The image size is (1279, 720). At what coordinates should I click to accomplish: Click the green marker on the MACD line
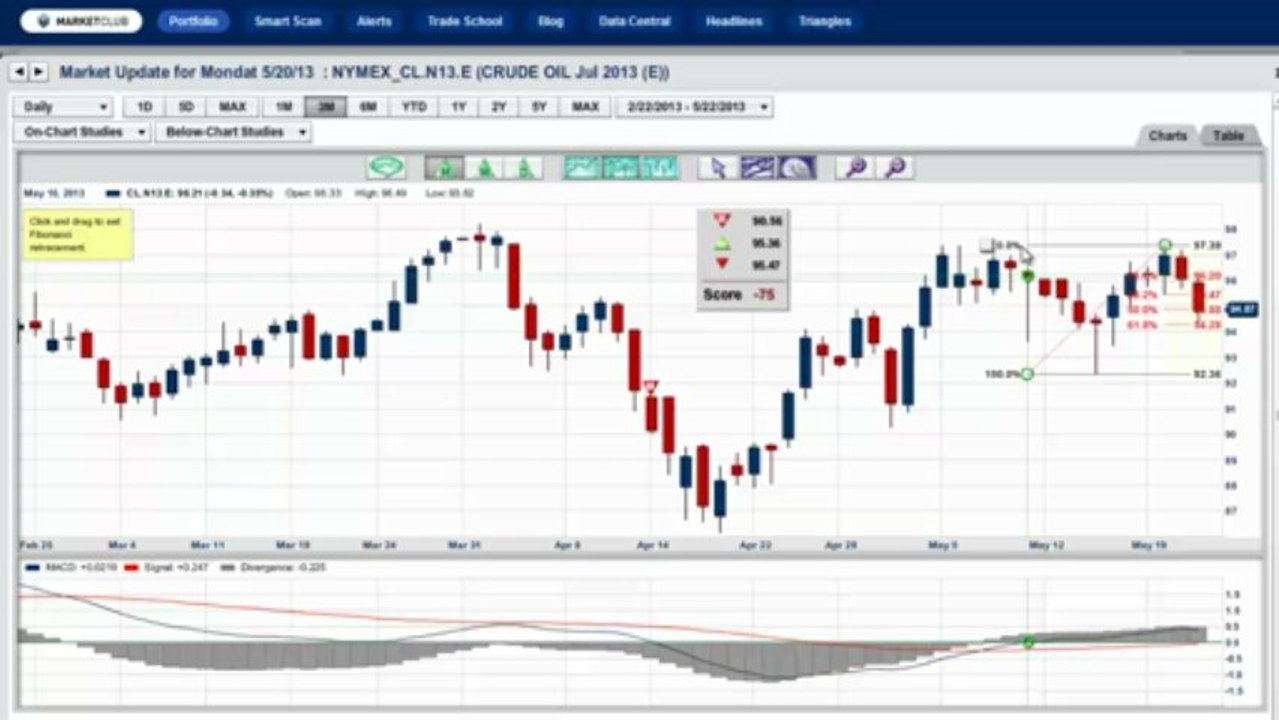coord(1028,641)
